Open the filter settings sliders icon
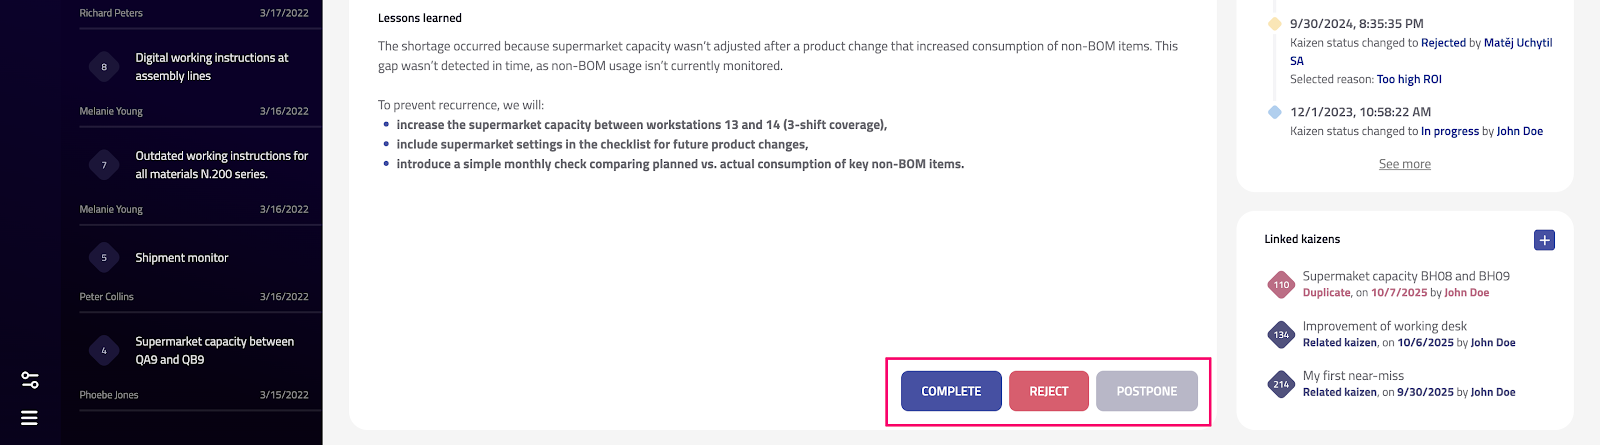1600x445 pixels. [x=30, y=380]
